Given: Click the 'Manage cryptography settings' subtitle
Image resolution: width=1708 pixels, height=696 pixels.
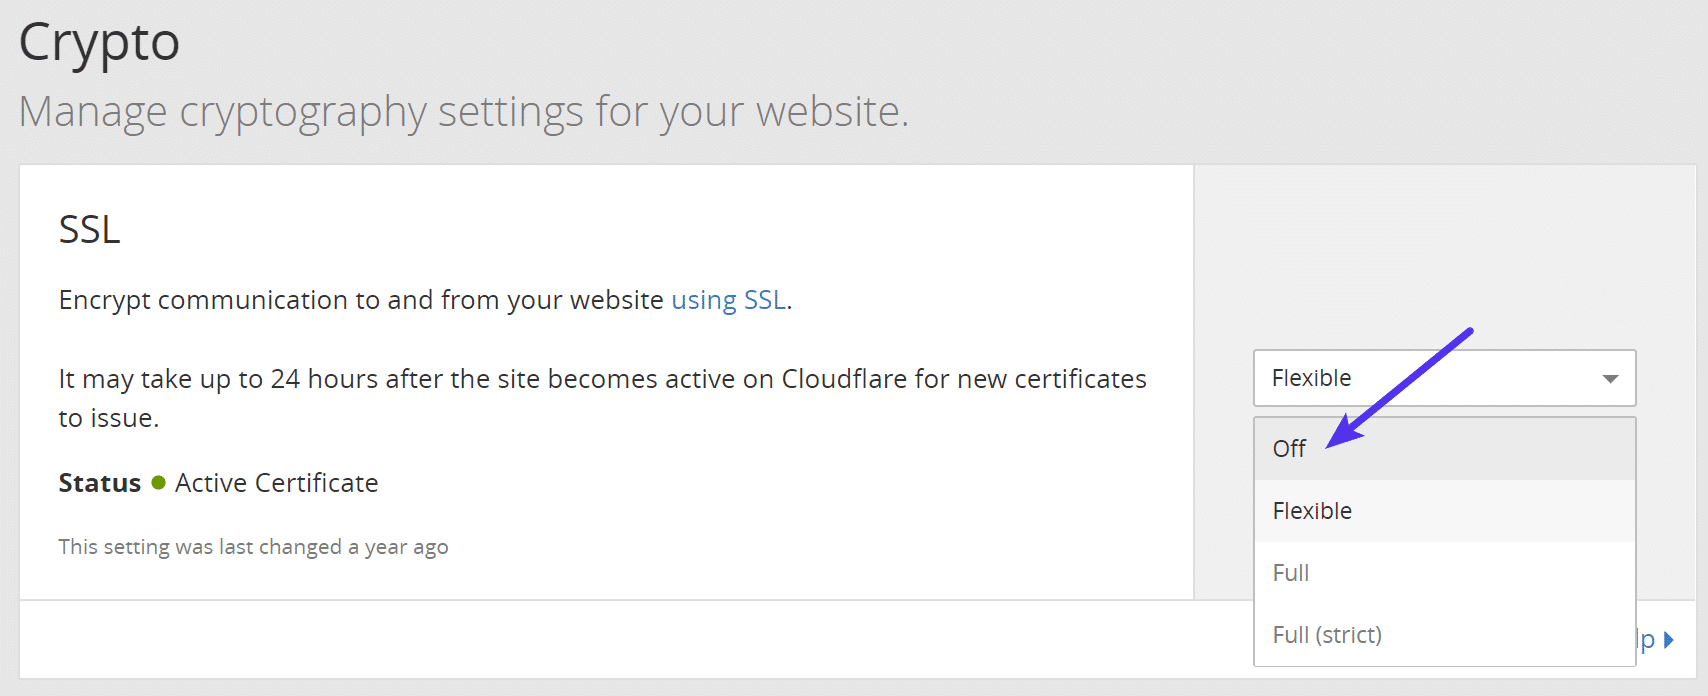Looking at the screenshot, I should coord(464,111).
